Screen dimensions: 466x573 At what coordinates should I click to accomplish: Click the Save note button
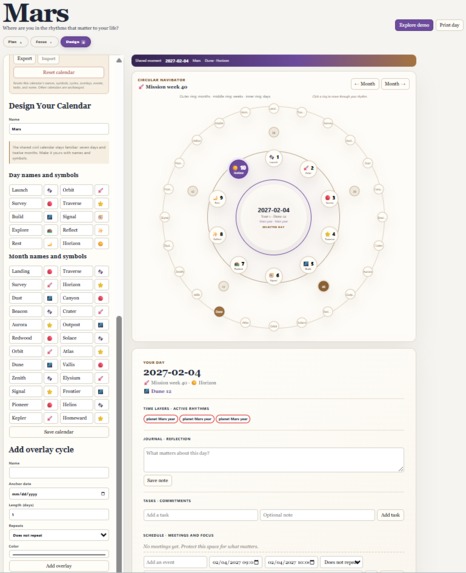click(158, 481)
